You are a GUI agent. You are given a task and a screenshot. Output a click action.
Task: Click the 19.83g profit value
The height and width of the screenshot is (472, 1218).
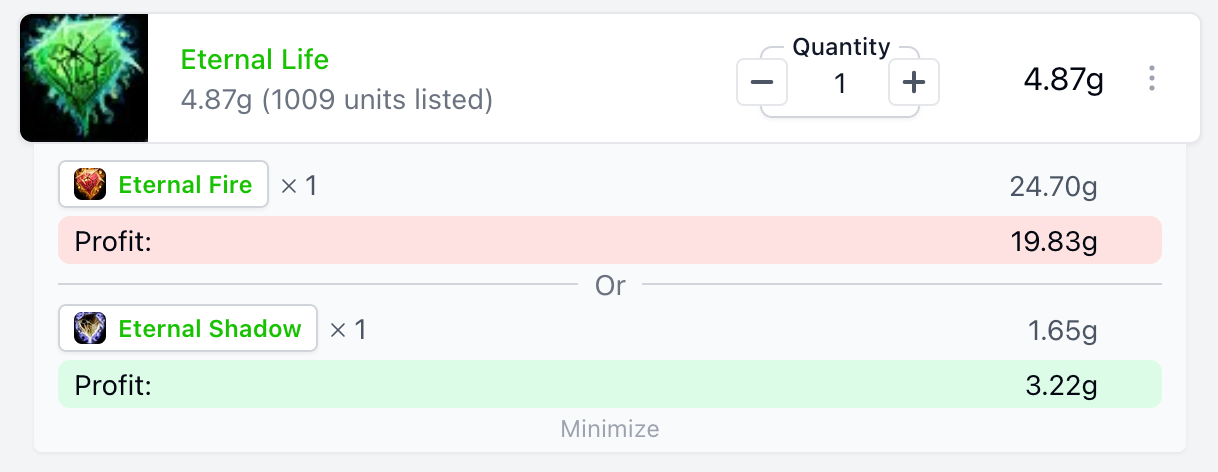1054,241
